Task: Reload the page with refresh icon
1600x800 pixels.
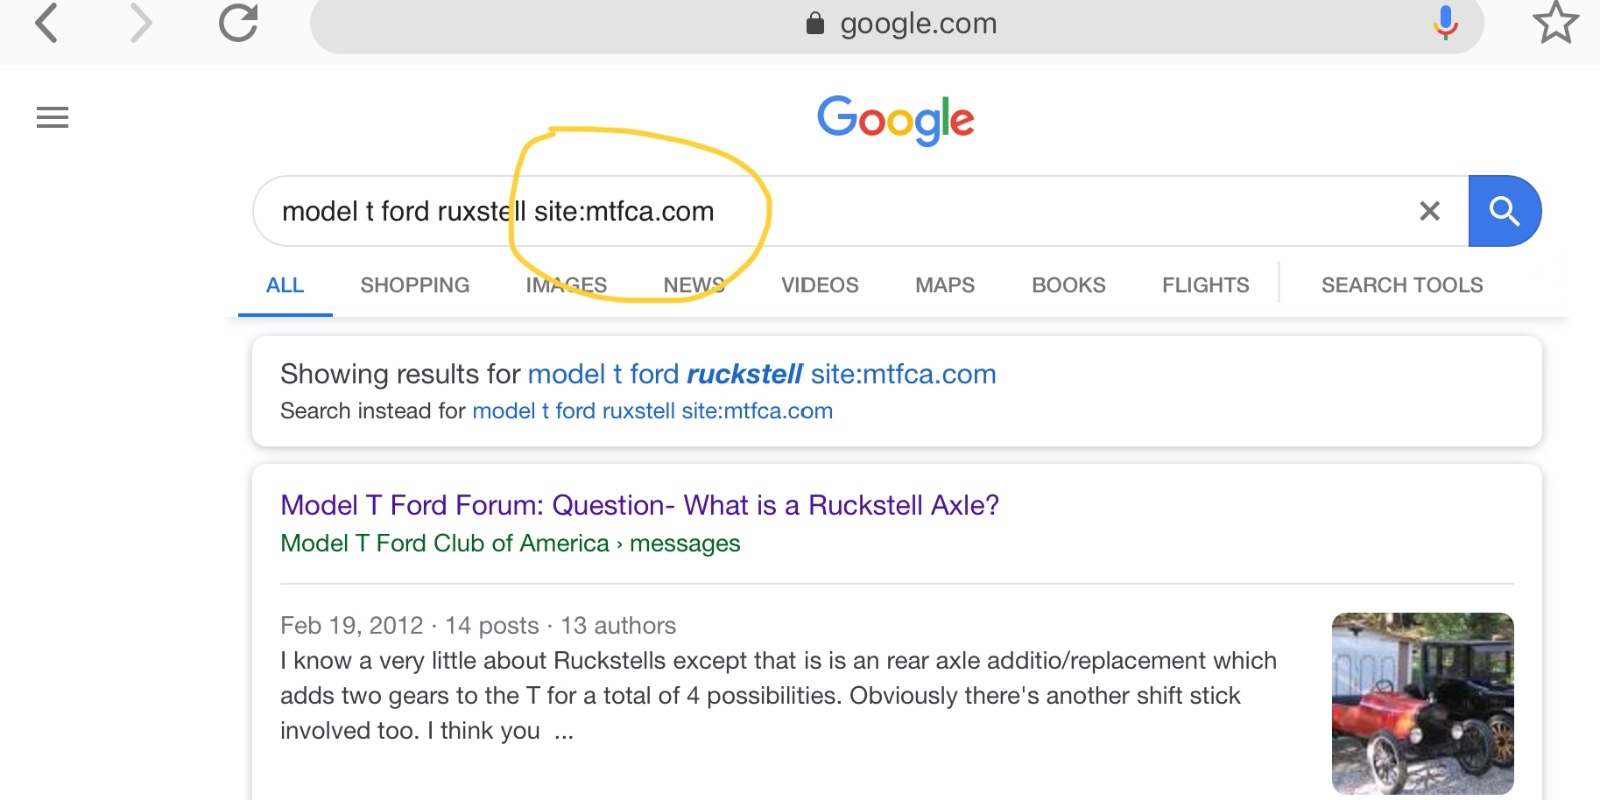Action: (238, 23)
